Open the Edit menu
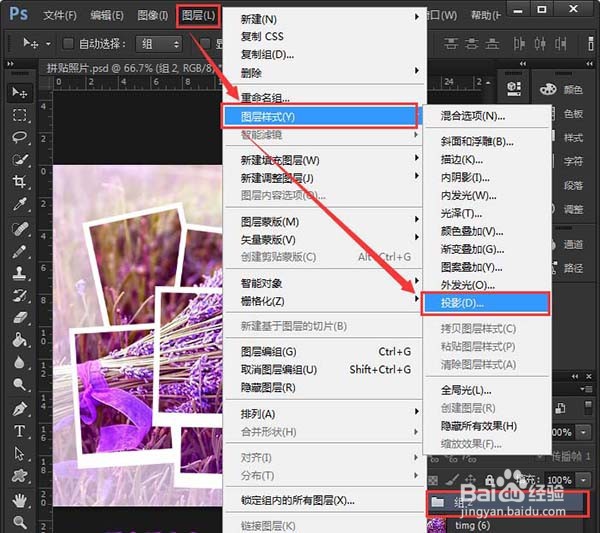 pos(107,15)
